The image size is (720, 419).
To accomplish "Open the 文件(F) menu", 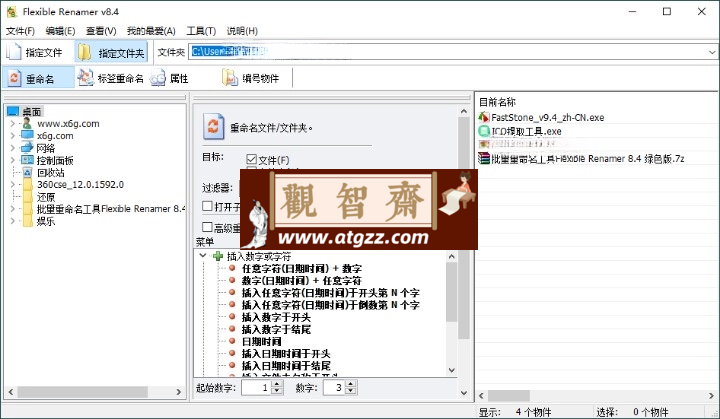I will click(x=20, y=31).
